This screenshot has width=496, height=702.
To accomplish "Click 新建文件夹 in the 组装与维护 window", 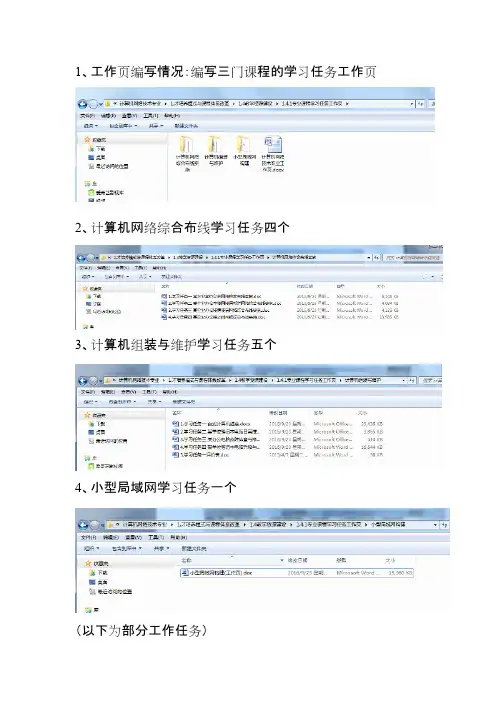I will point(184,402).
